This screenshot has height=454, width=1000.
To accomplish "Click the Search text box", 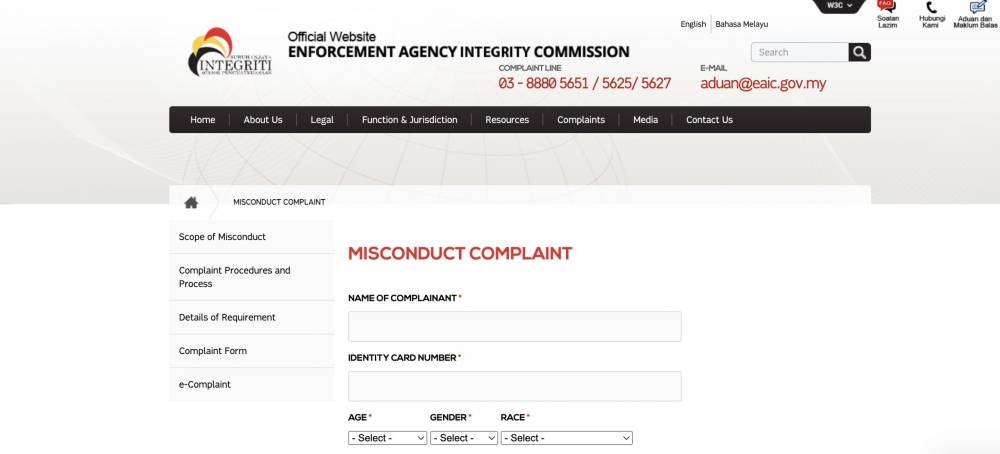I will 800,52.
